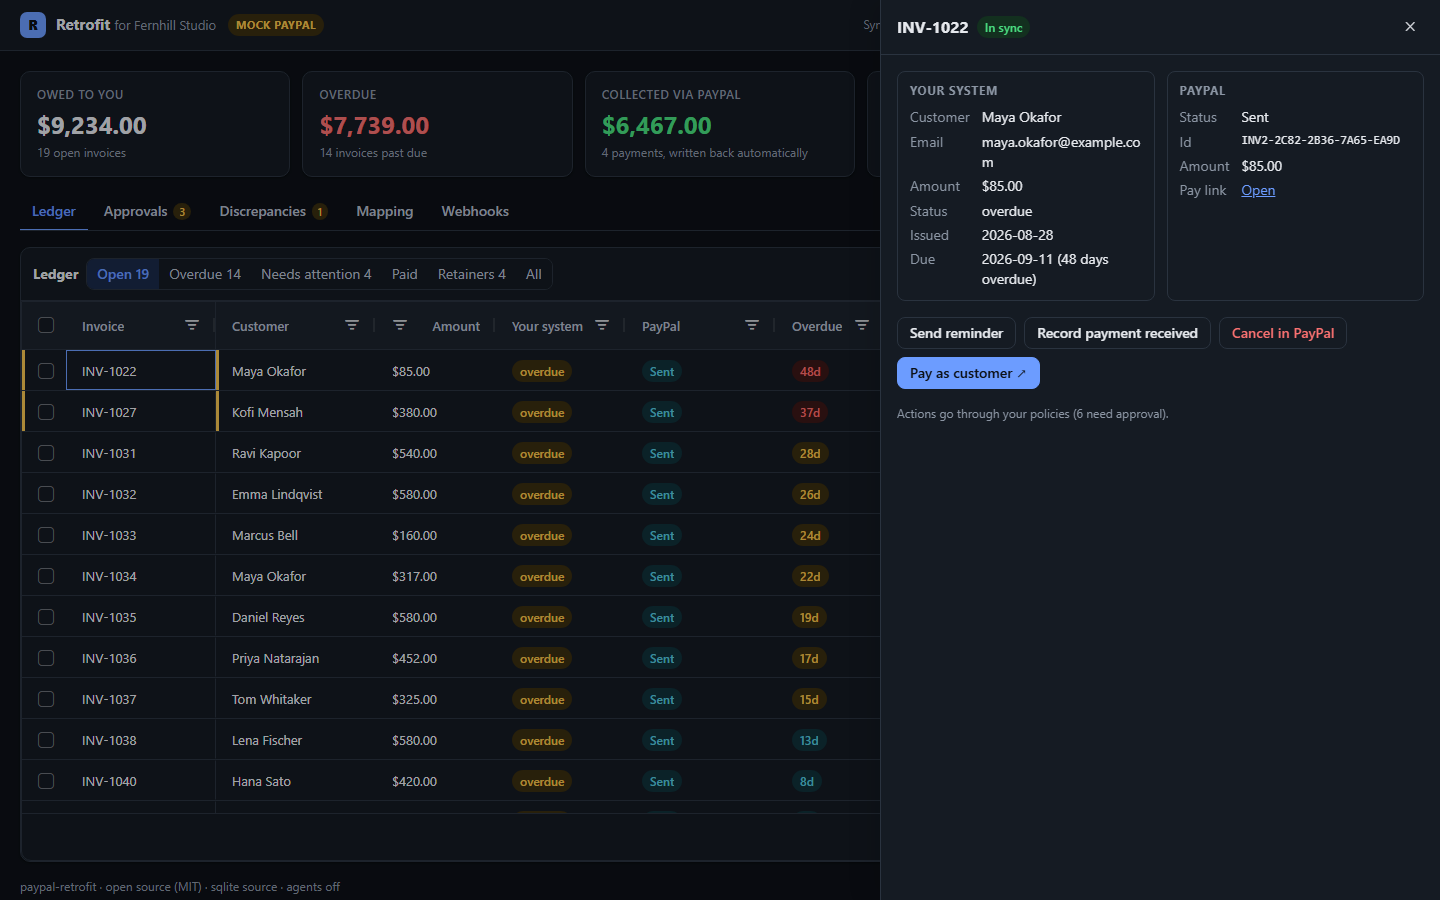Click the Send reminder button
The width and height of the screenshot is (1440, 900).
[x=956, y=333]
